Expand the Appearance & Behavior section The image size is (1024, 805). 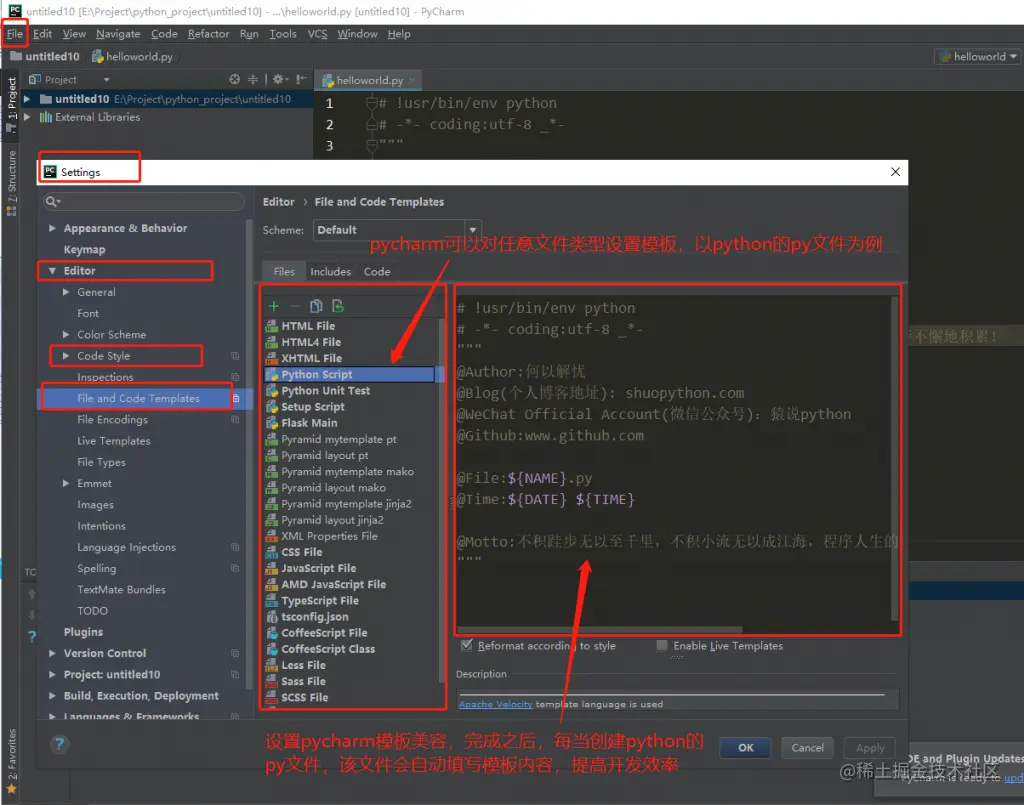[x=52, y=228]
